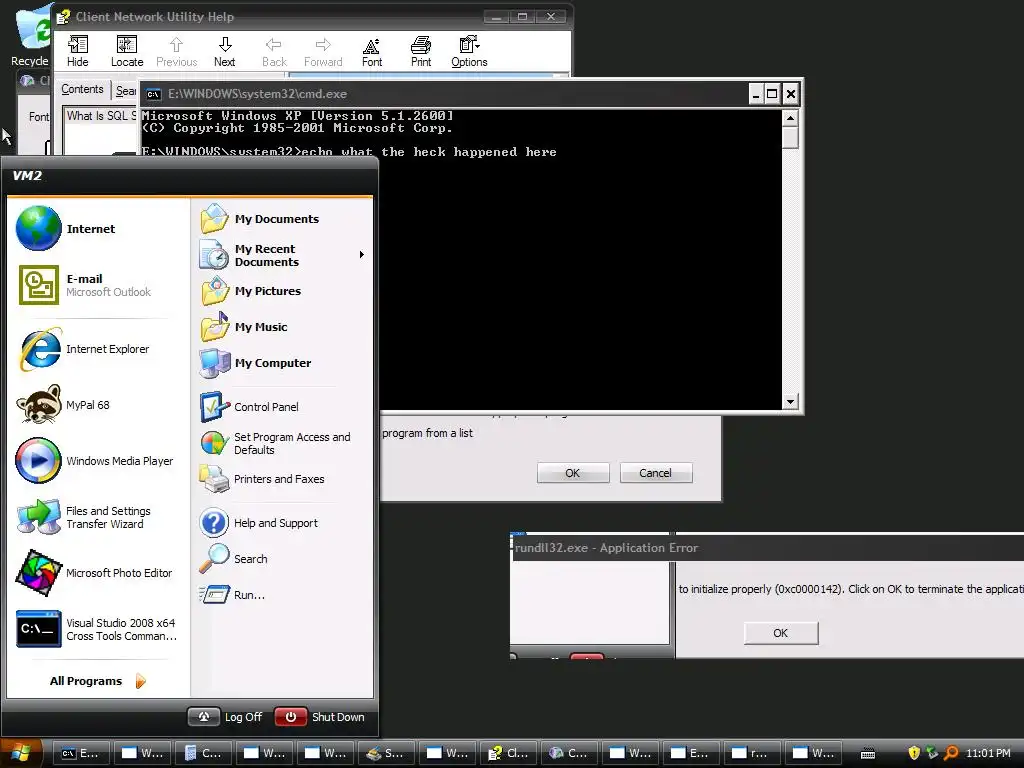Viewport: 1024px width, 768px height.
Task: Click the network connection tray icon
Action: (x=933, y=753)
